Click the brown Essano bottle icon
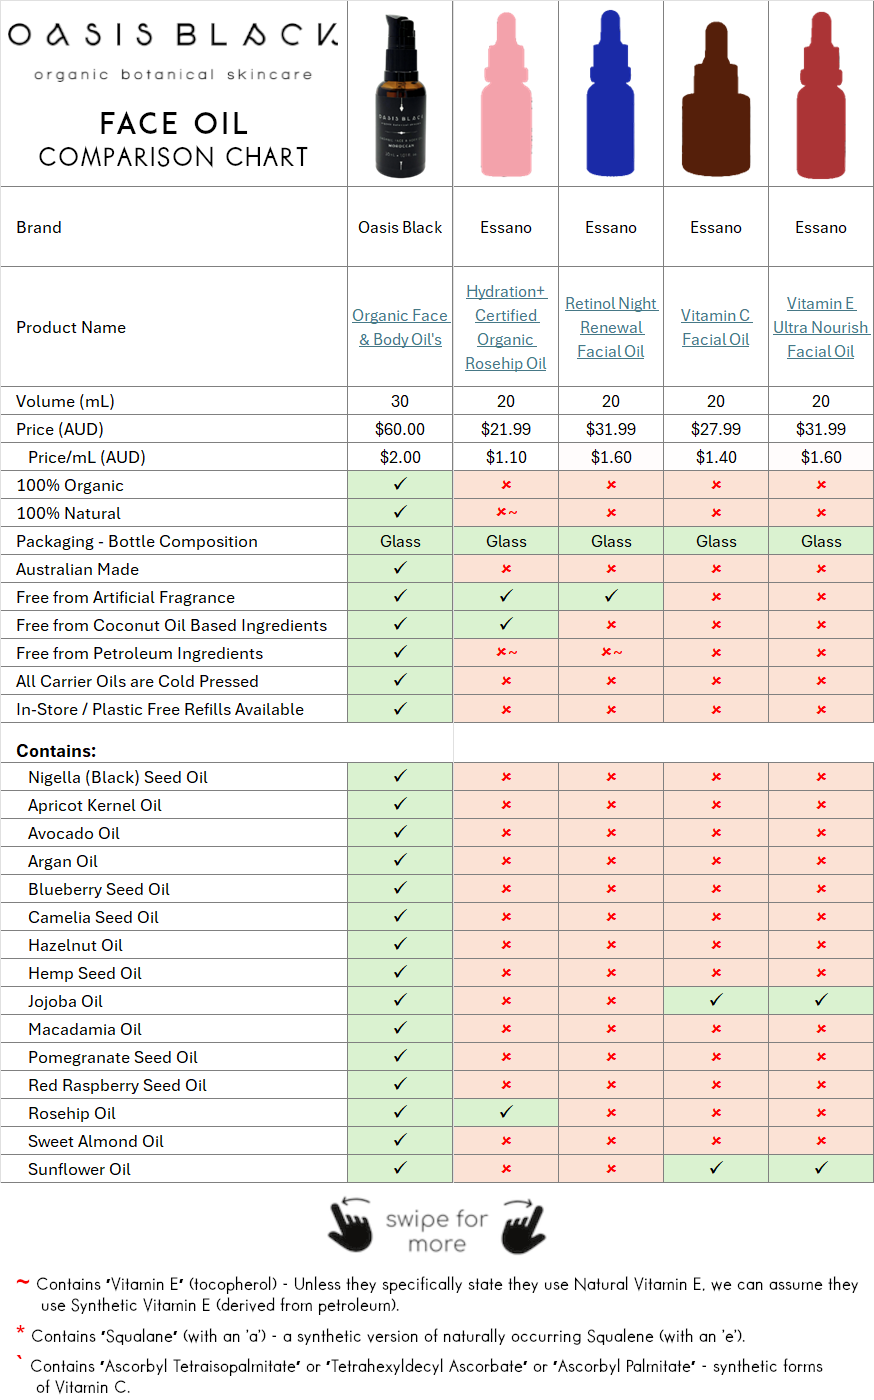The height and width of the screenshot is (1400, 874). pos(716,100)
